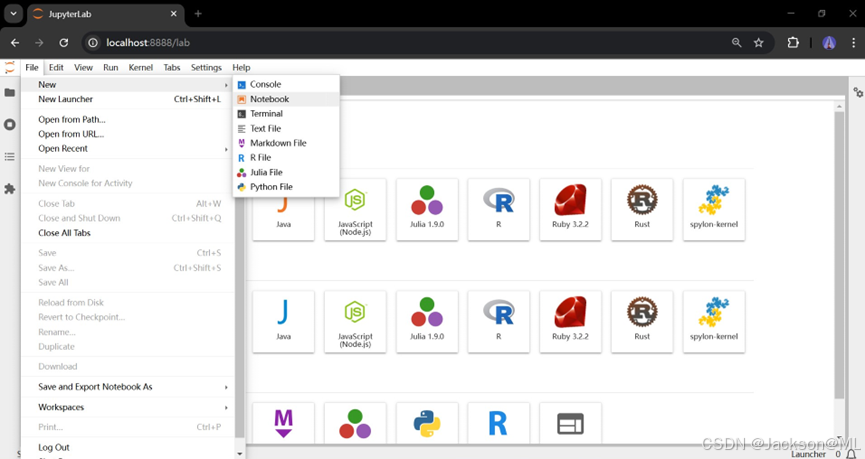Open the Run menu
Viewport: 865px width, 459px height.
110,67
